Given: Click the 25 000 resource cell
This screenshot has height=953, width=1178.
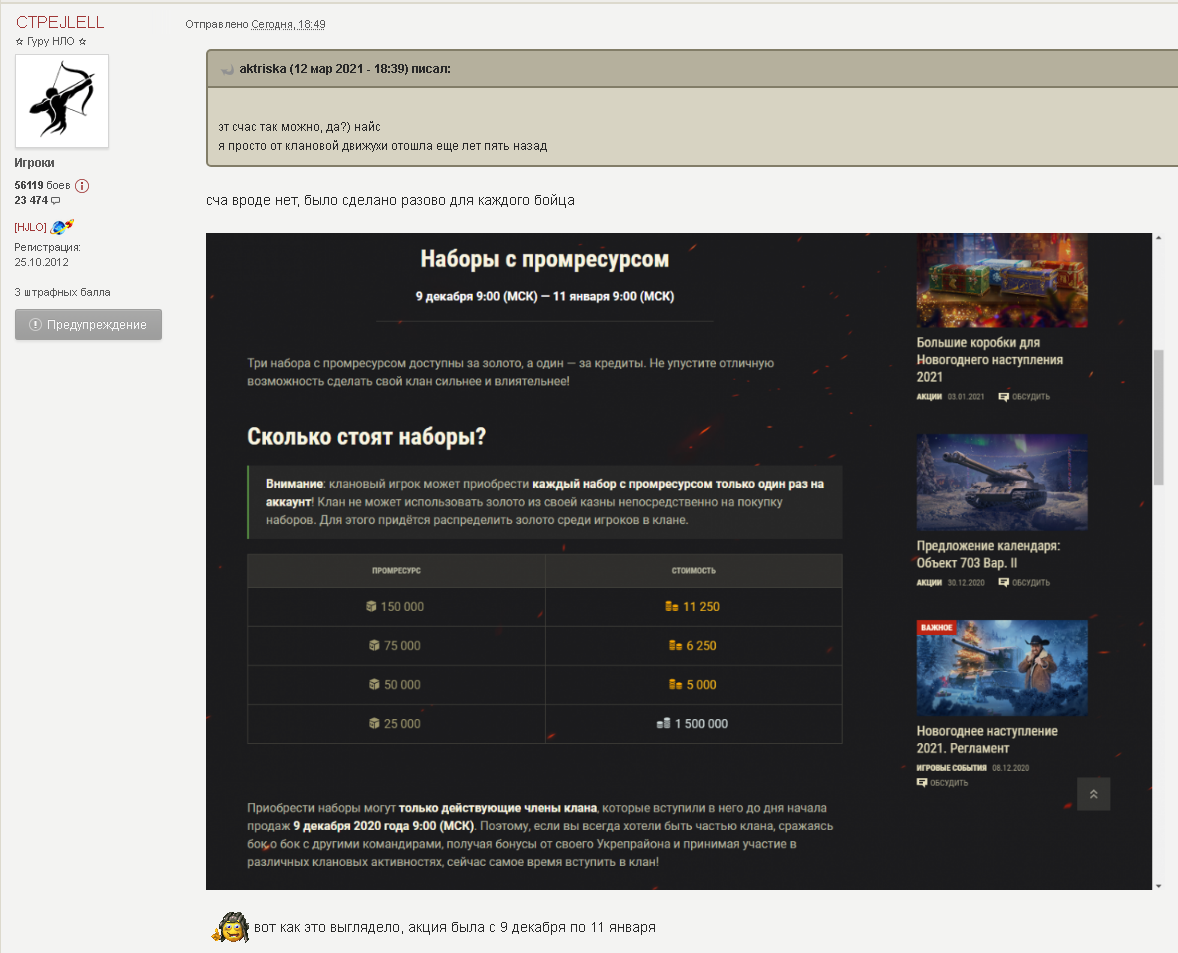Looking at the screenshot, I should [396, 724].
